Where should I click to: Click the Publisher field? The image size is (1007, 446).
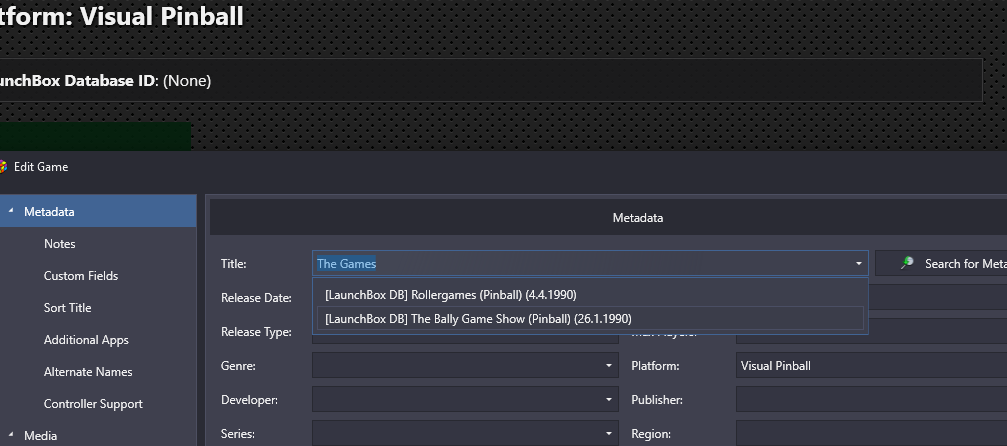pos(871,400)
